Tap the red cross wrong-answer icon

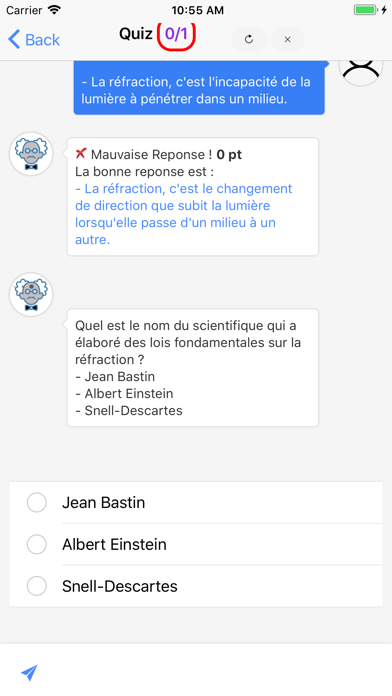[81, 154]
